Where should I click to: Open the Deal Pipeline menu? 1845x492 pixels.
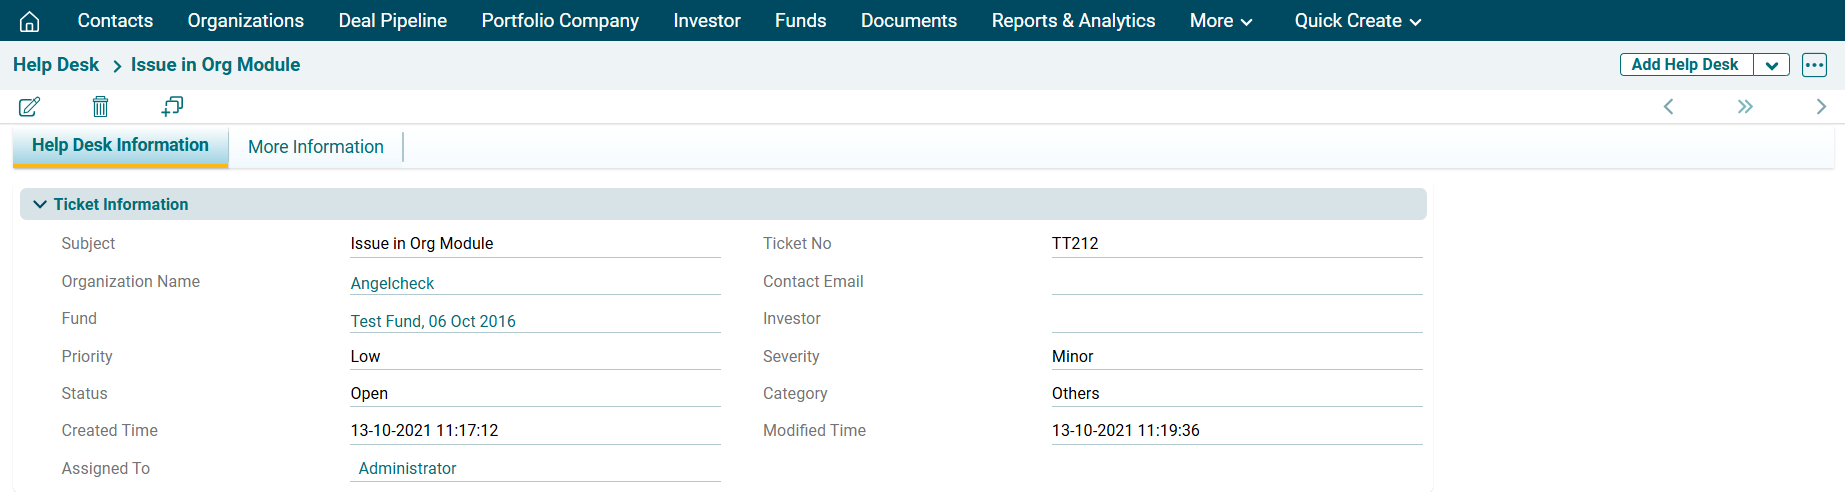[392, 21]
